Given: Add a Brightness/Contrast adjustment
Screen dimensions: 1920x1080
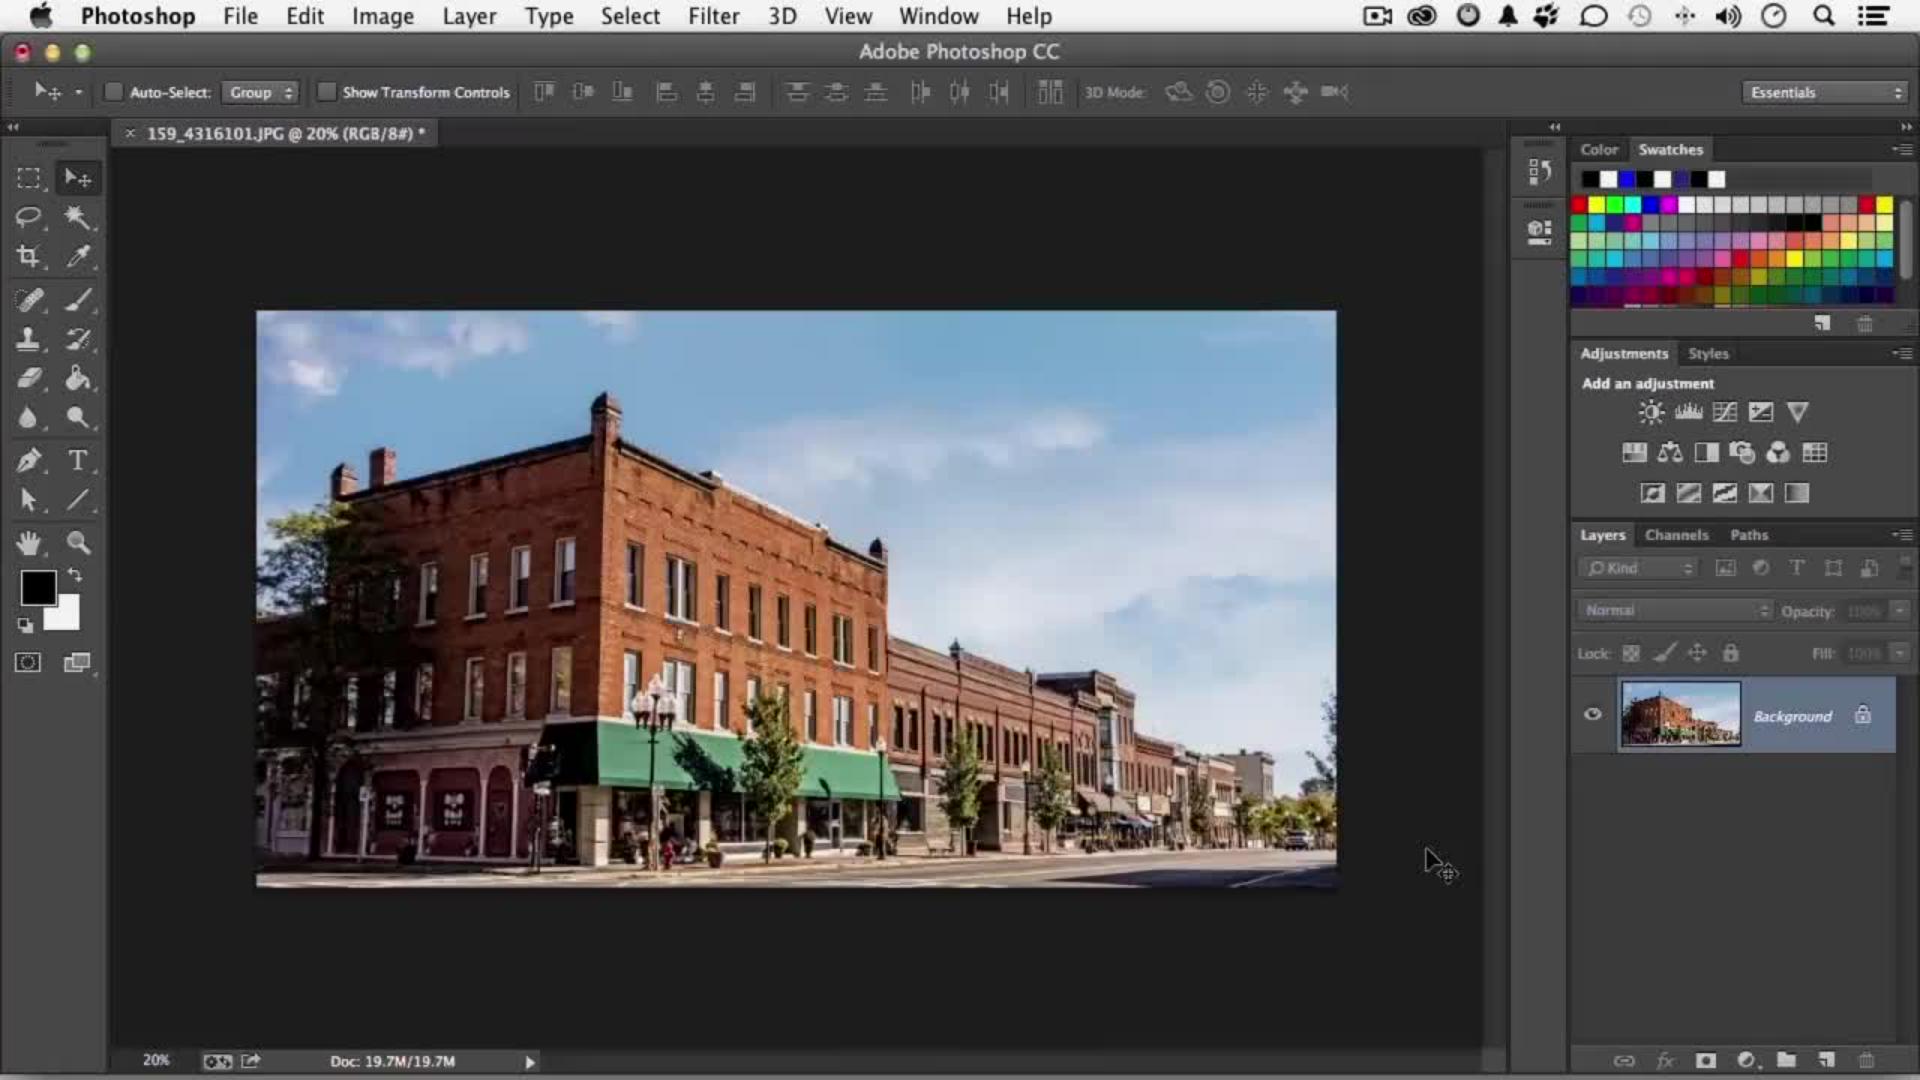Looking at the screenshot, I should pyautogui.click(x=1651, y=412).
